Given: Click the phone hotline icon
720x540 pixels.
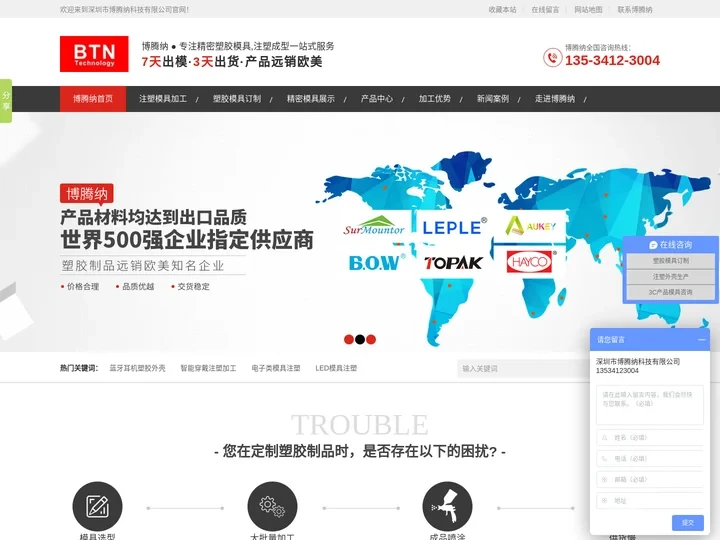Looking at the screenshot, I should coord(552,58).
